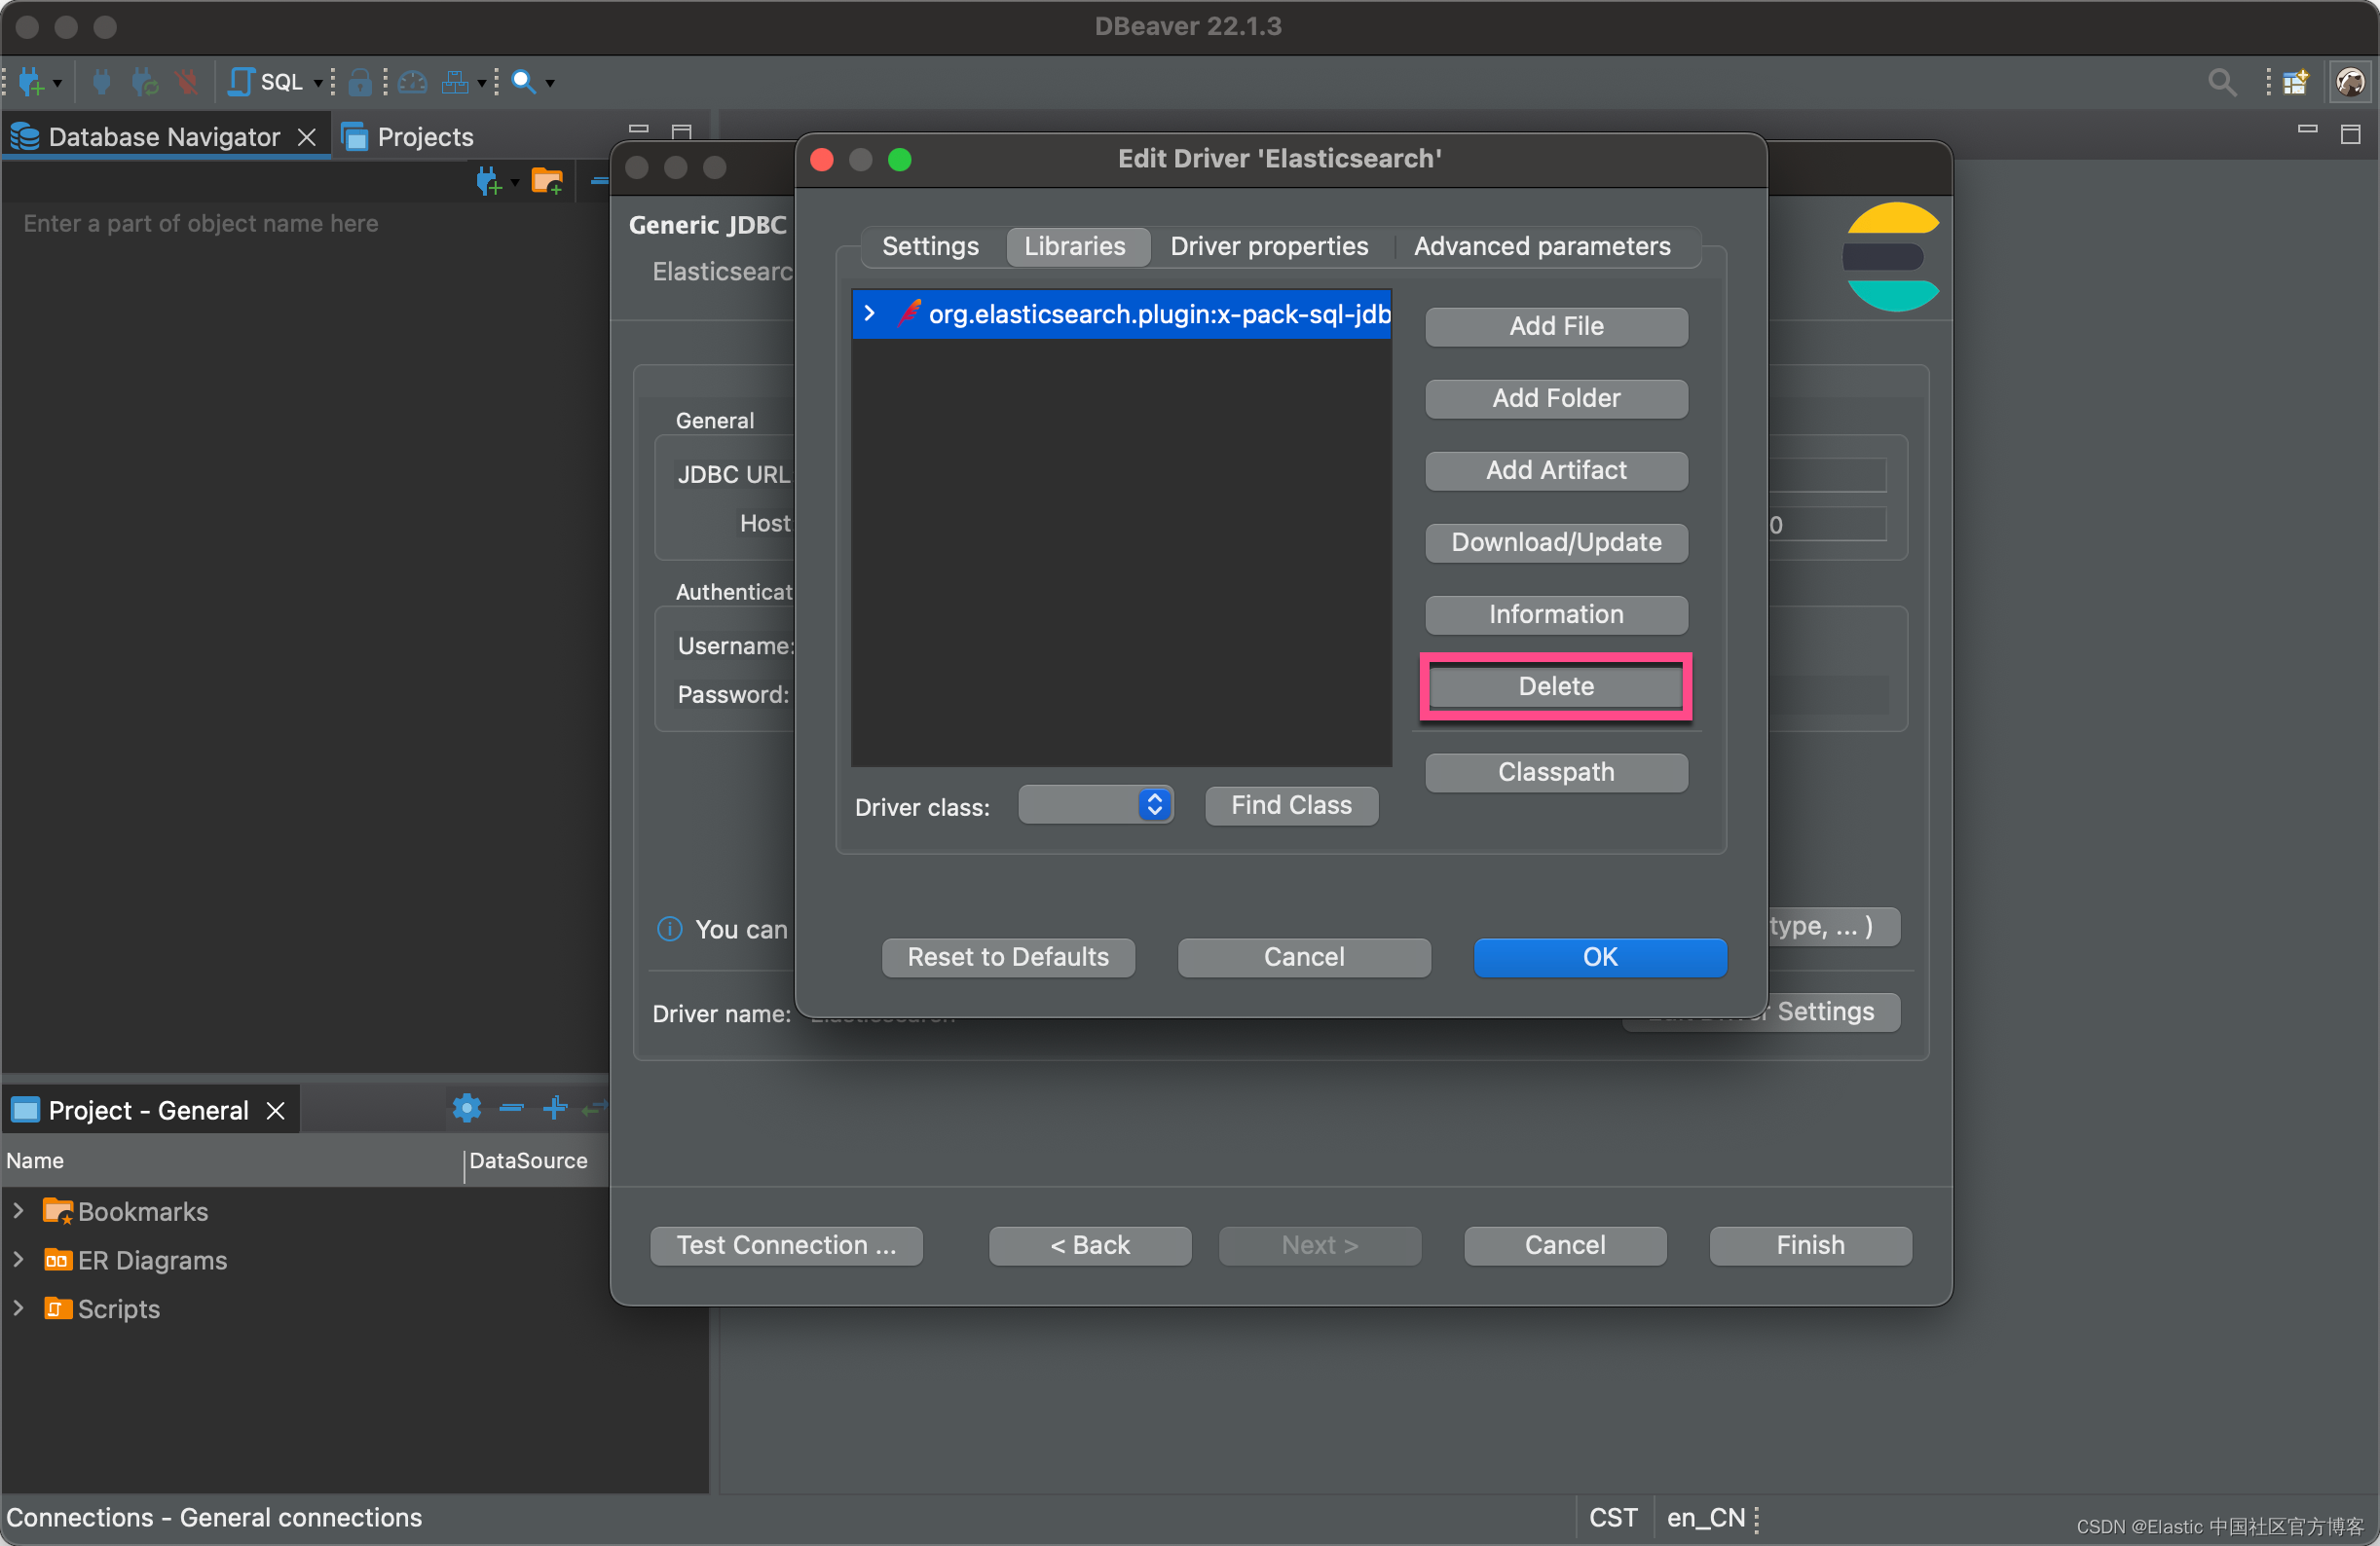Disconnect from the database
Viewport: 2380px width, 1546px height.
point(188,82)
